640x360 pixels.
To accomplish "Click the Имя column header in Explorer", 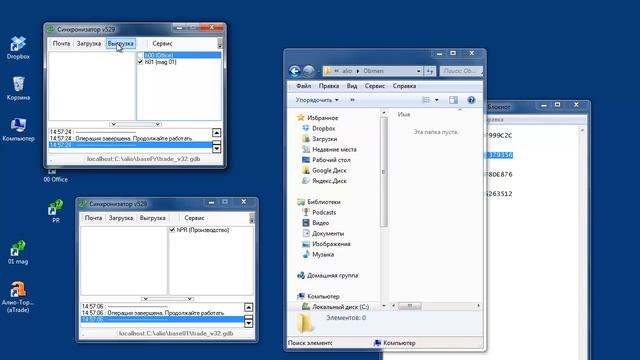I will (404, 115).
